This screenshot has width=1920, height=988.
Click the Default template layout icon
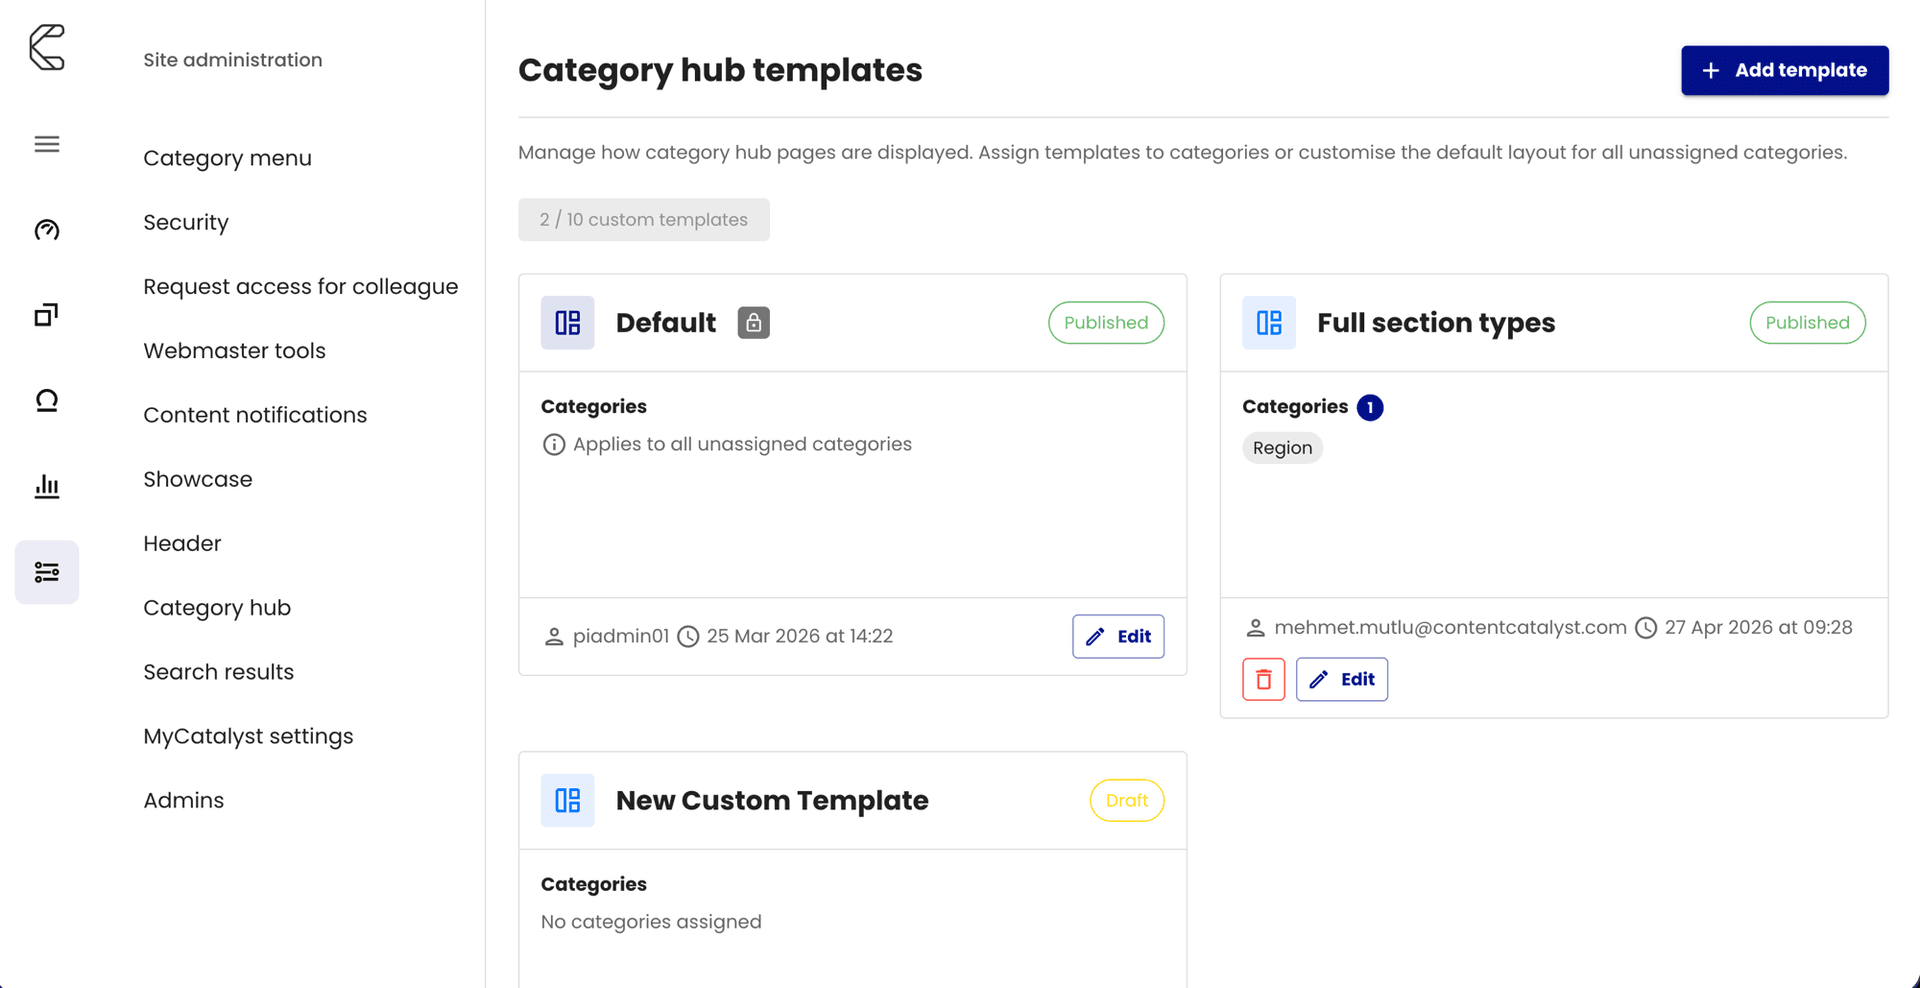[x=568, y=323]
